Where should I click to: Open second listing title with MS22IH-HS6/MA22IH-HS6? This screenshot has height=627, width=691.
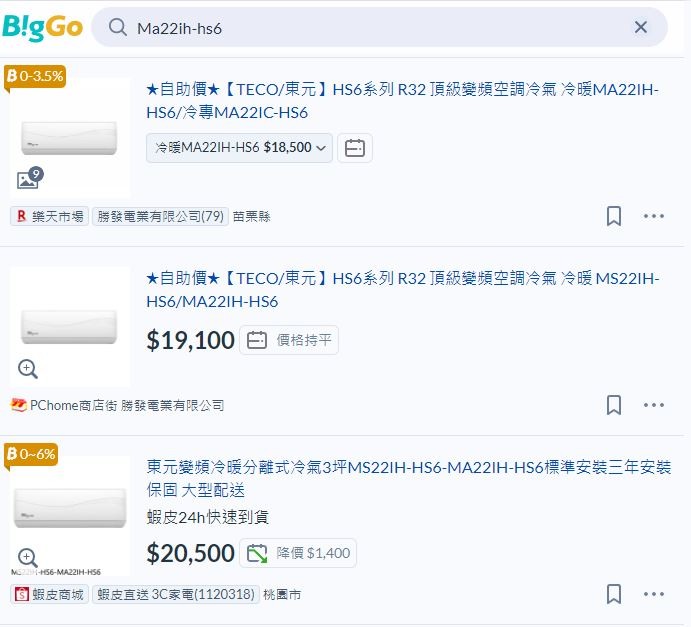coord(402,289)
